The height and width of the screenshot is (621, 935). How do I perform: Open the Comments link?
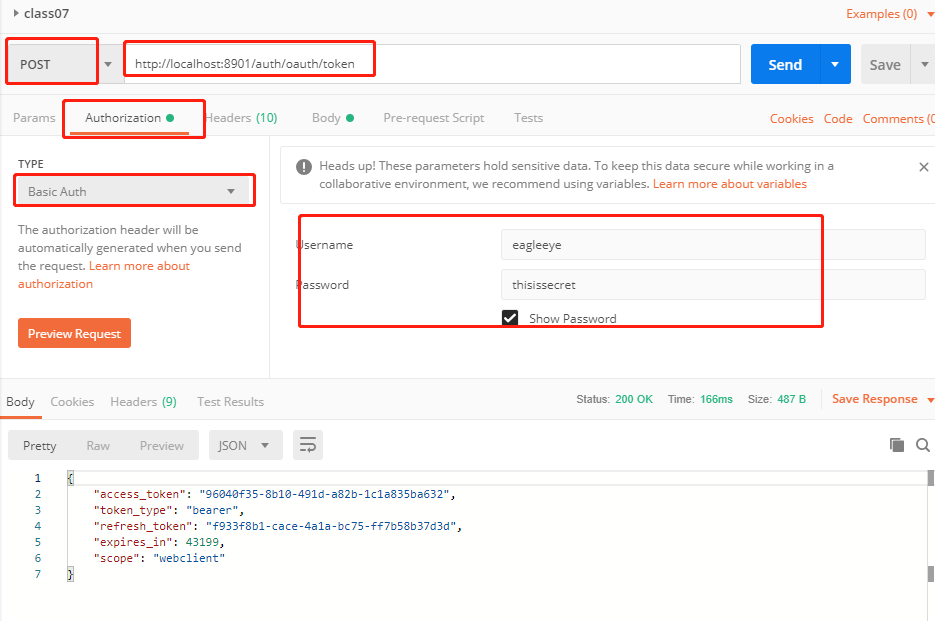(x=898, y=119)
